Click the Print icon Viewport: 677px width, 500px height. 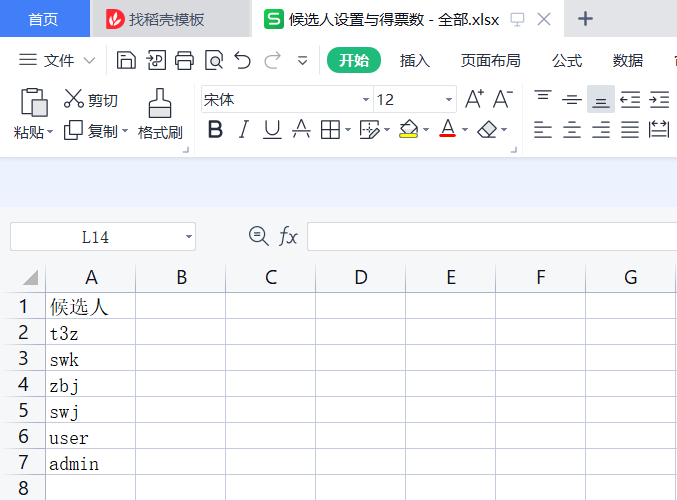(184, 60)
